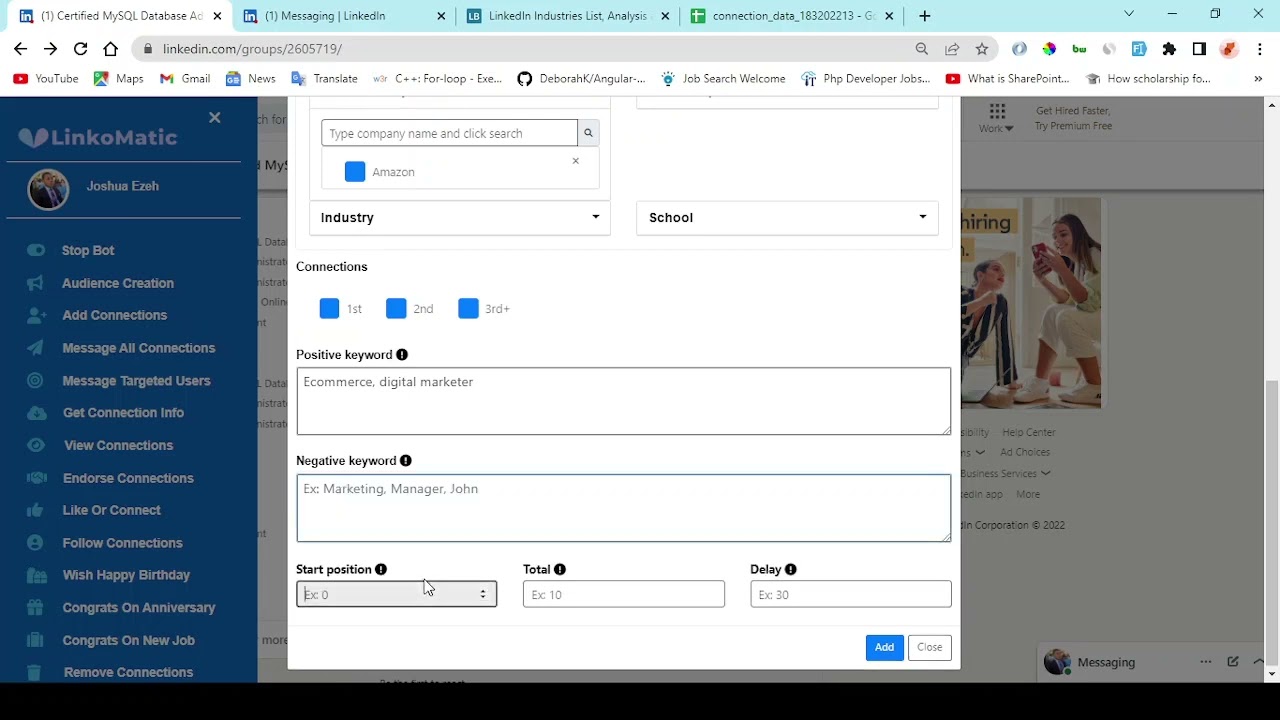Switch to the LinkedIn Industries List tab

pos(568,16)
